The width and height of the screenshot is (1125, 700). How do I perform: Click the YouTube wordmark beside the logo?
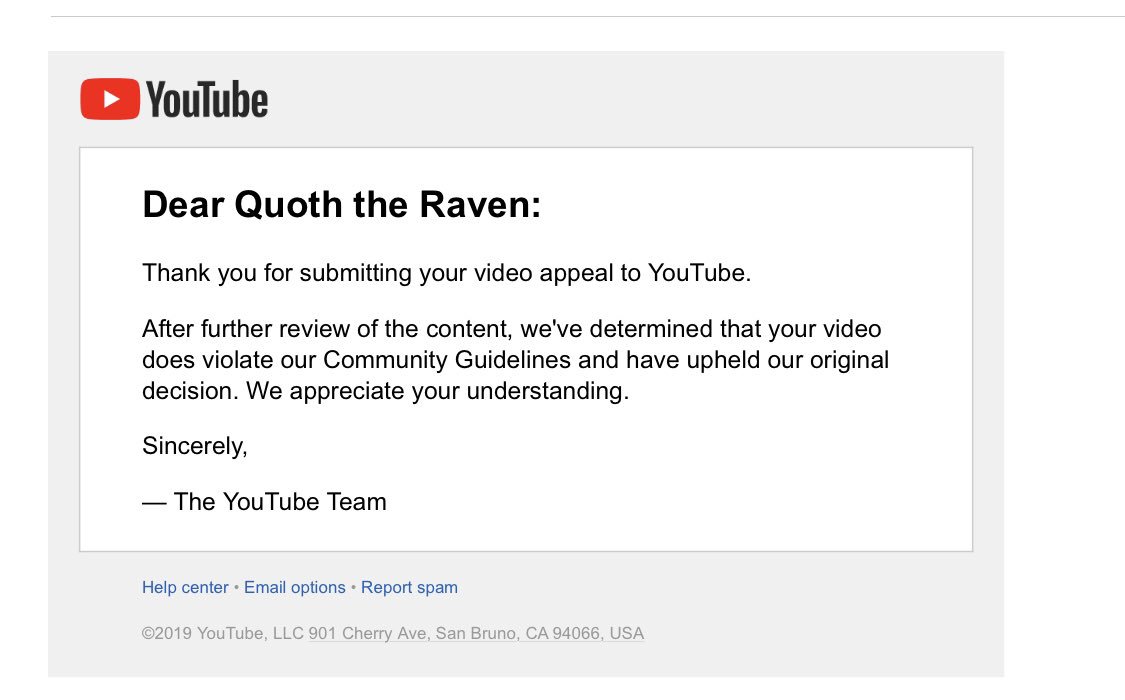click(207, 100)
